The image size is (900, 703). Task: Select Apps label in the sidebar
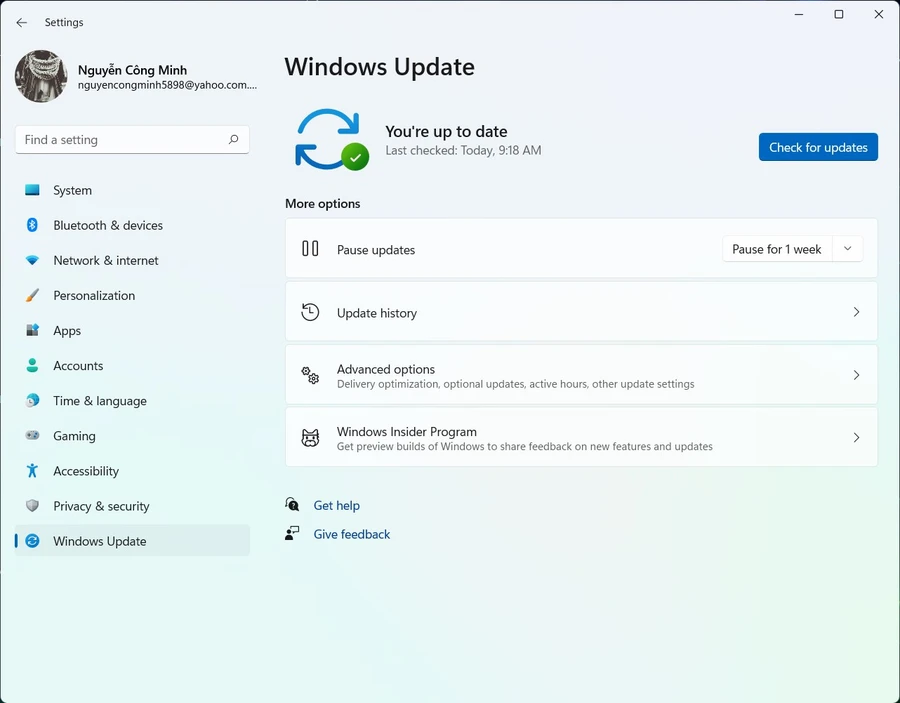pyautogui.click(x=67, y=331)
